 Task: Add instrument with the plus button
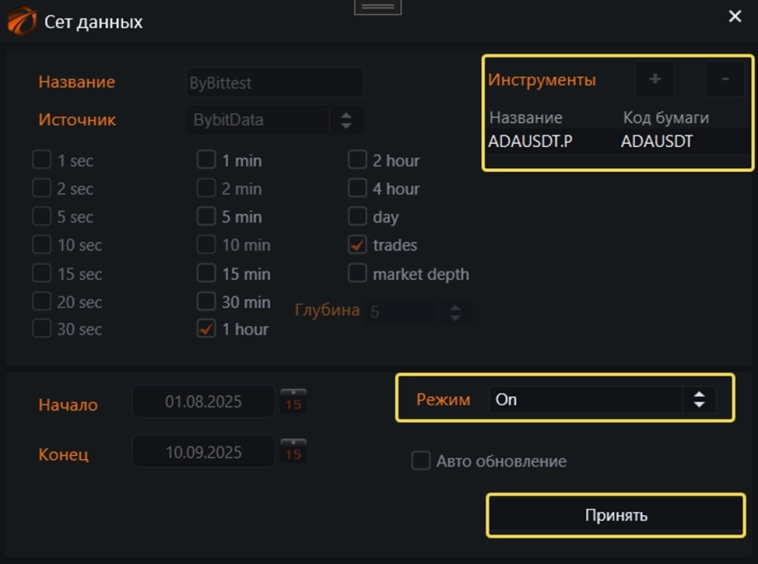[655, 79]
